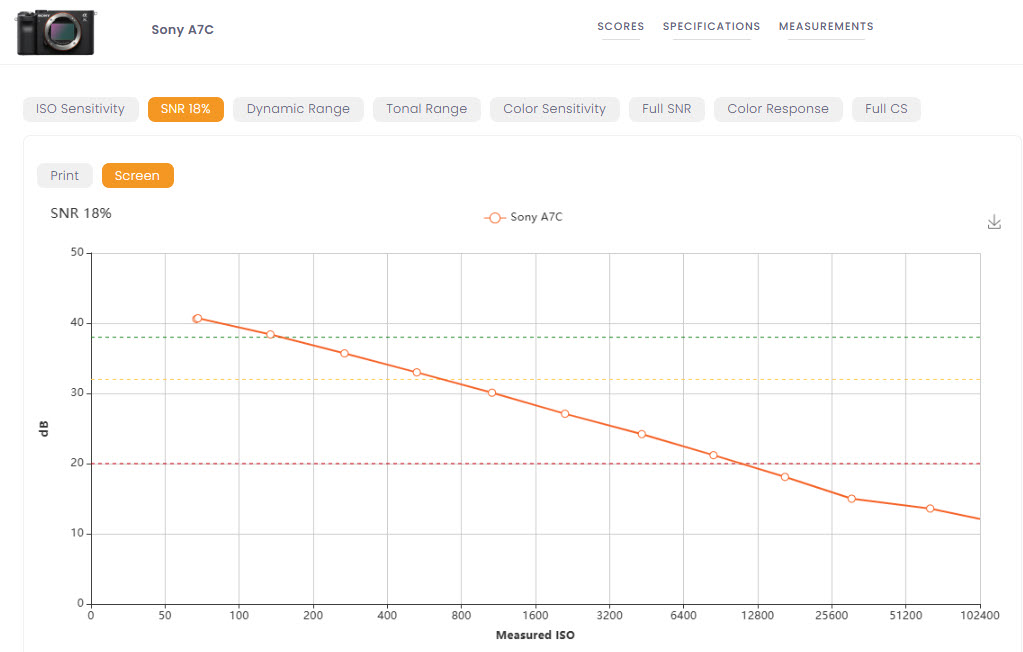Click the SNR 18% chart heading
The width and height of the screenshot is (1023, 652).
pos(81,213)
